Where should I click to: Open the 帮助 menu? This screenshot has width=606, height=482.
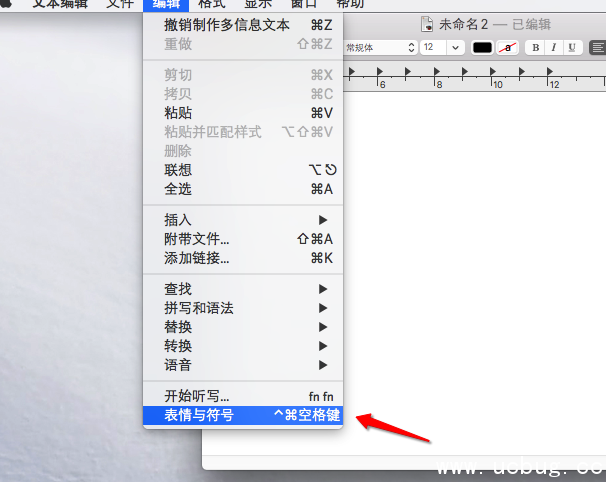pyautogui.click(x=350, y=4)
